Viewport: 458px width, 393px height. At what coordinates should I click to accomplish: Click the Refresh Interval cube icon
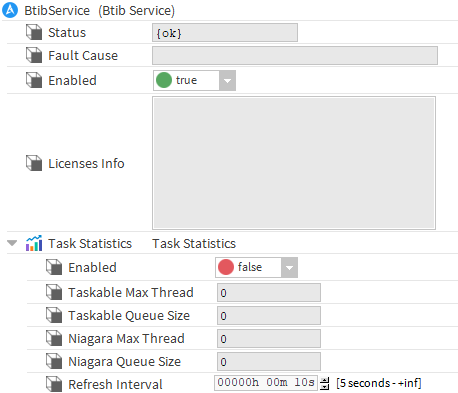click(x=54, y=384)
